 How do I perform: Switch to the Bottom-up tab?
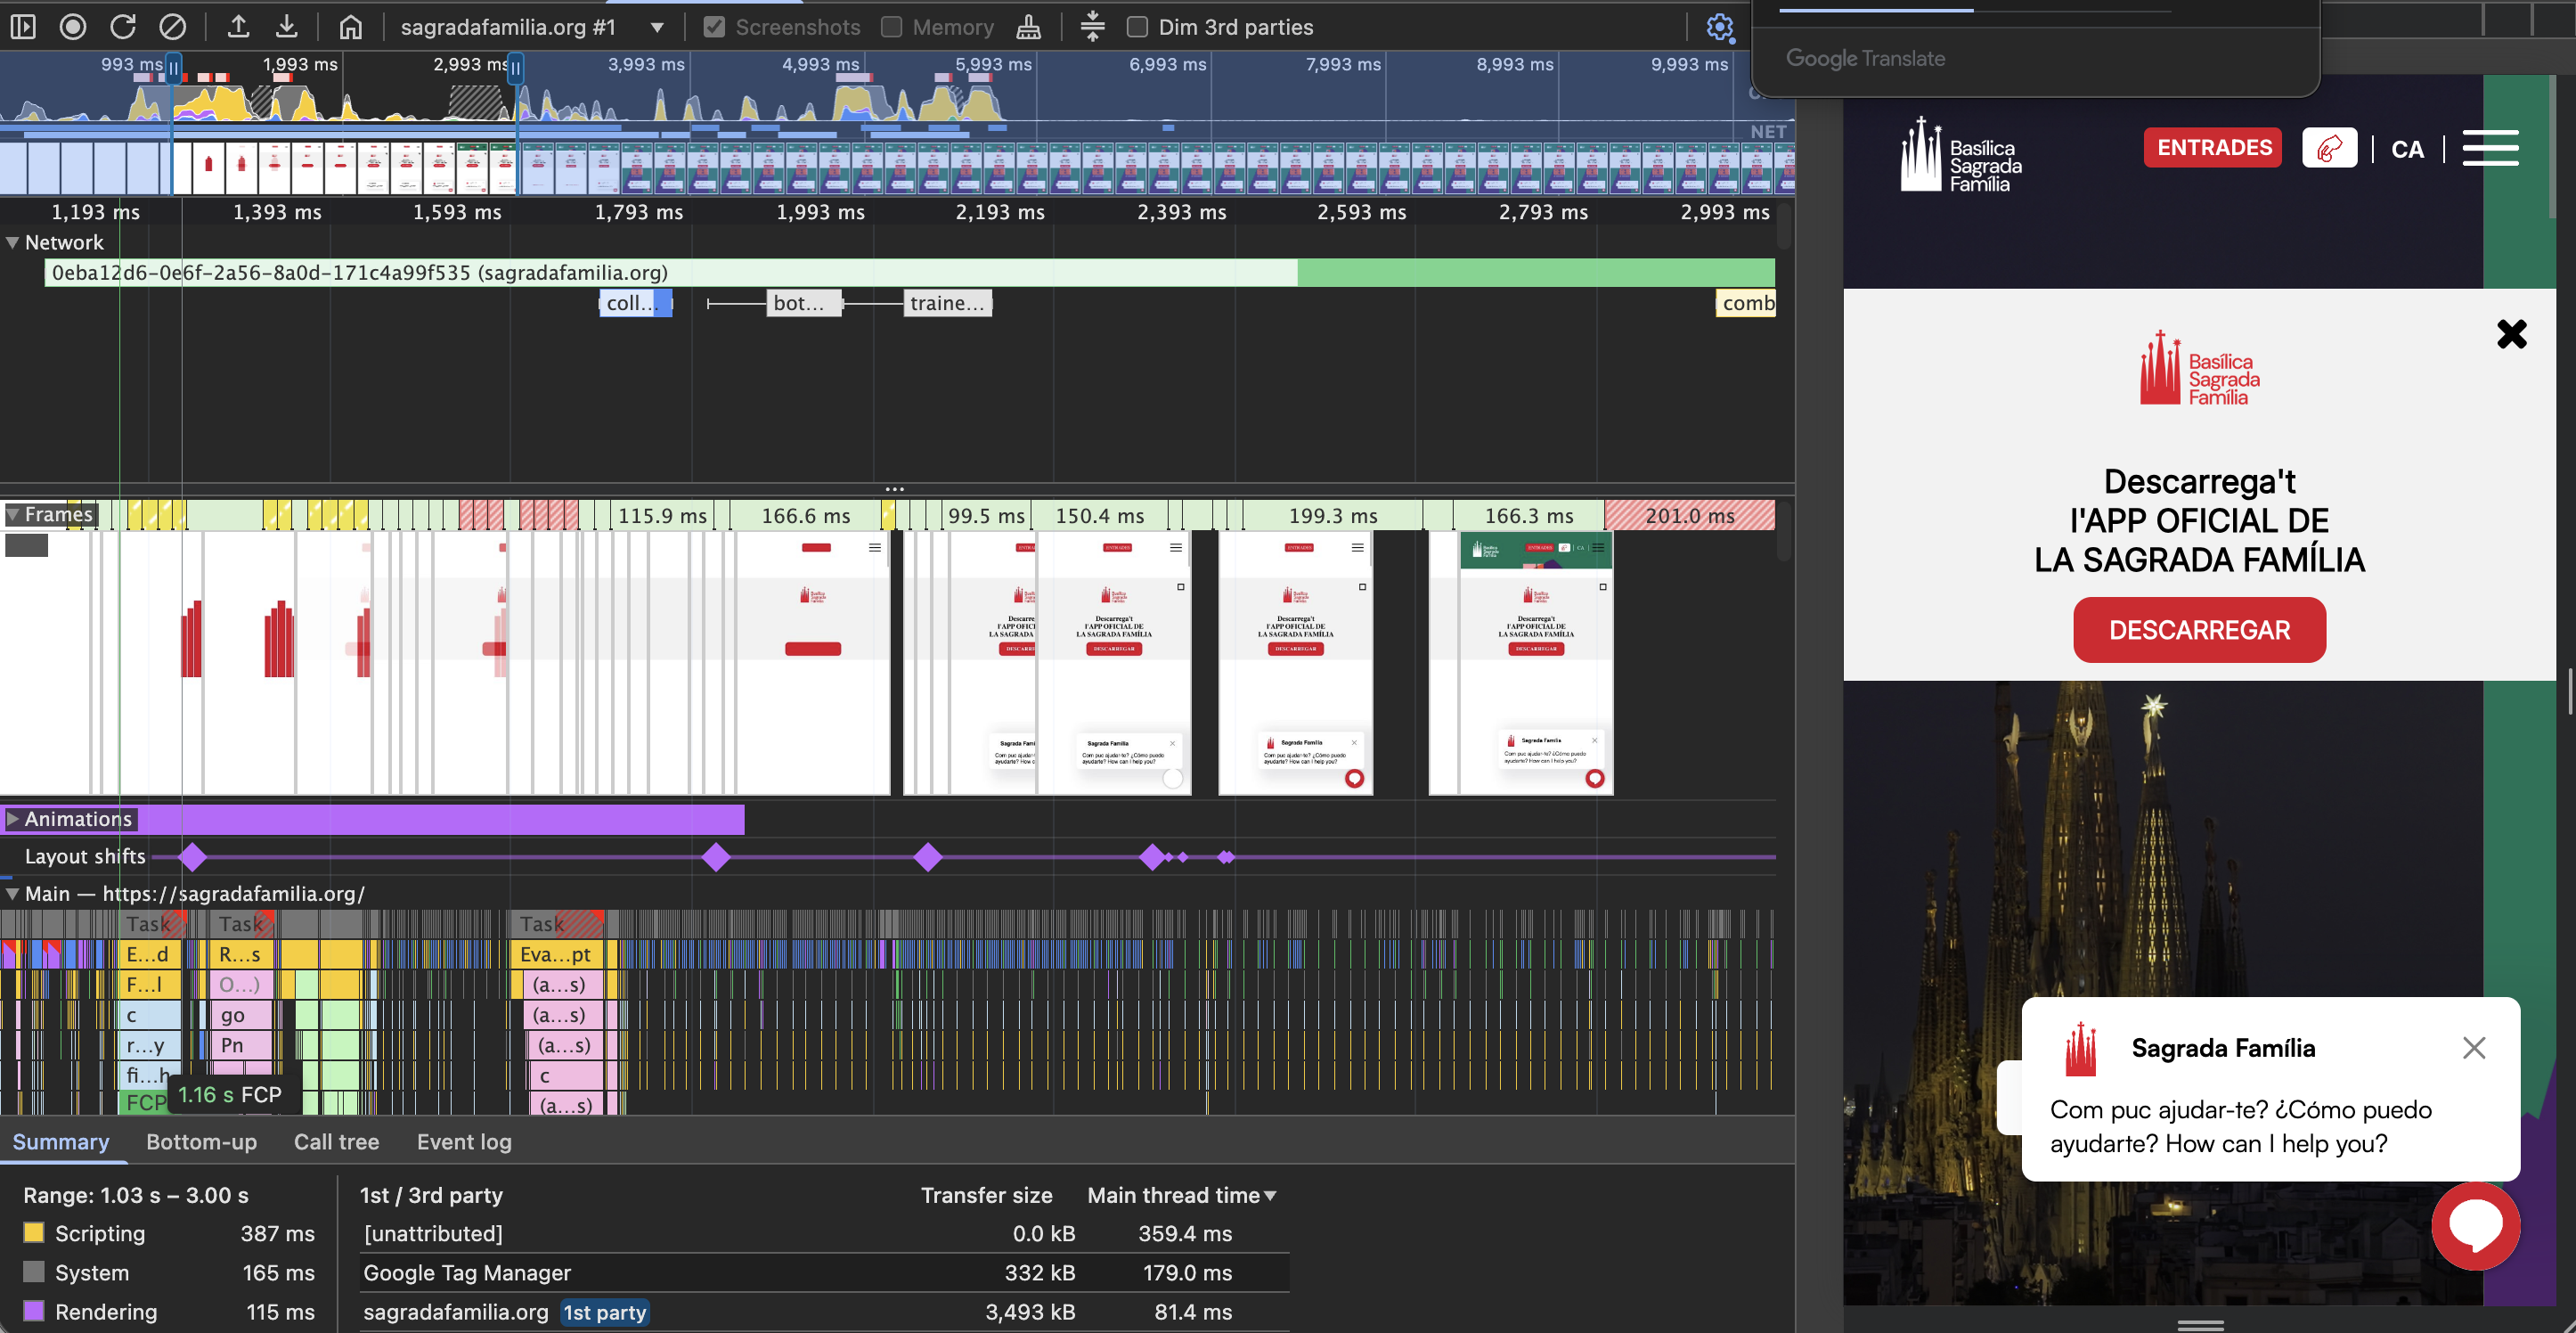coord(201,1141)
